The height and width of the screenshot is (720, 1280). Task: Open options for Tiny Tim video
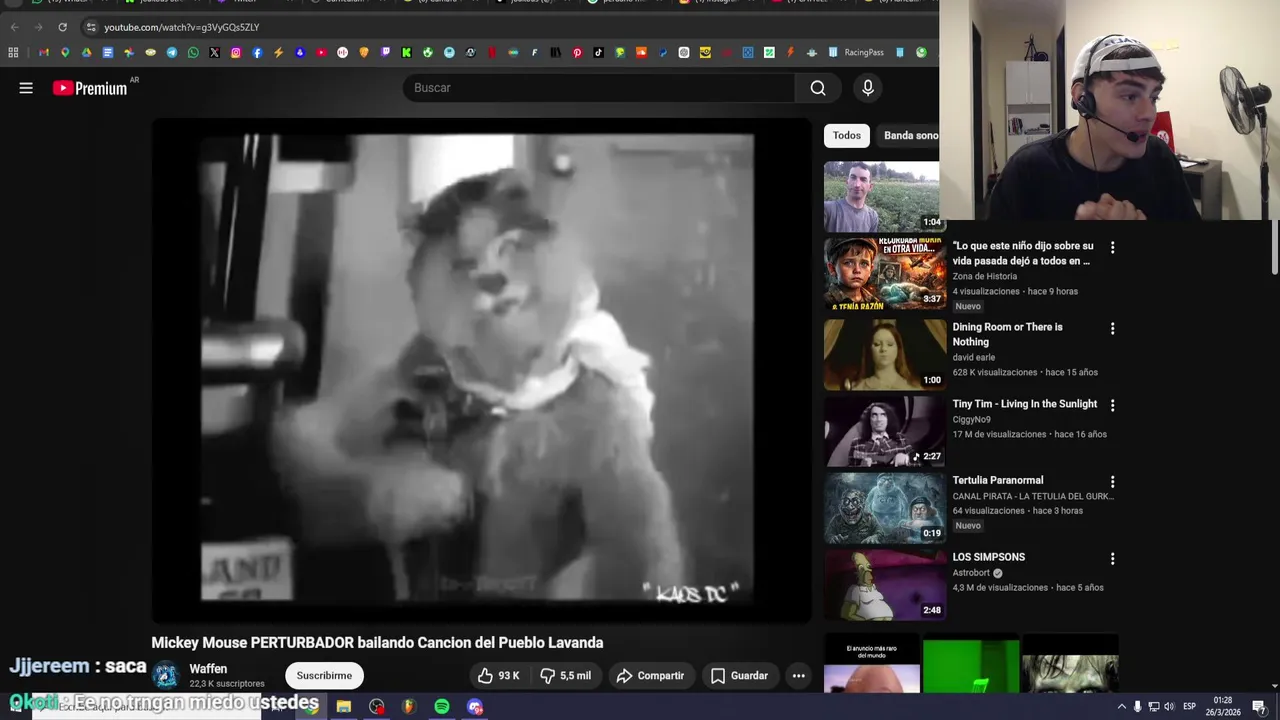pos(1112,405)
